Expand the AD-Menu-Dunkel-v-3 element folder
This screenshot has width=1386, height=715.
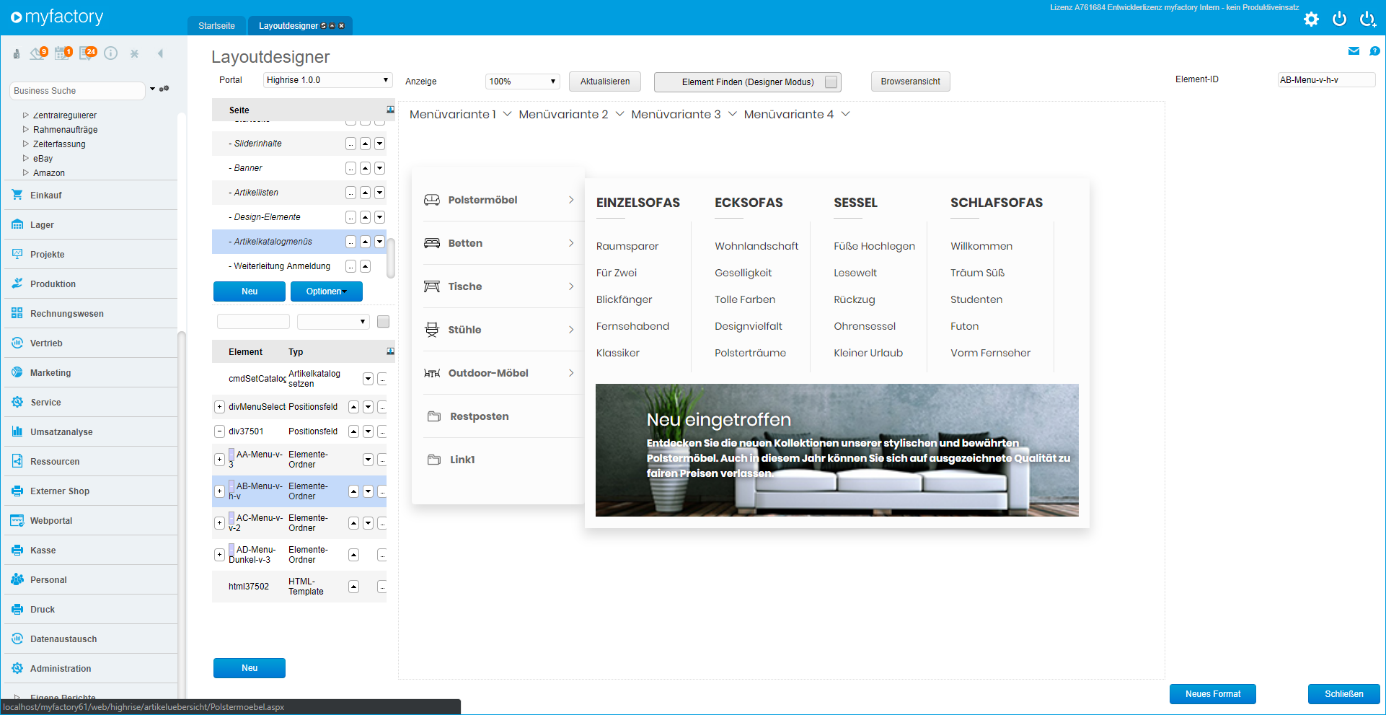point(219,554)
